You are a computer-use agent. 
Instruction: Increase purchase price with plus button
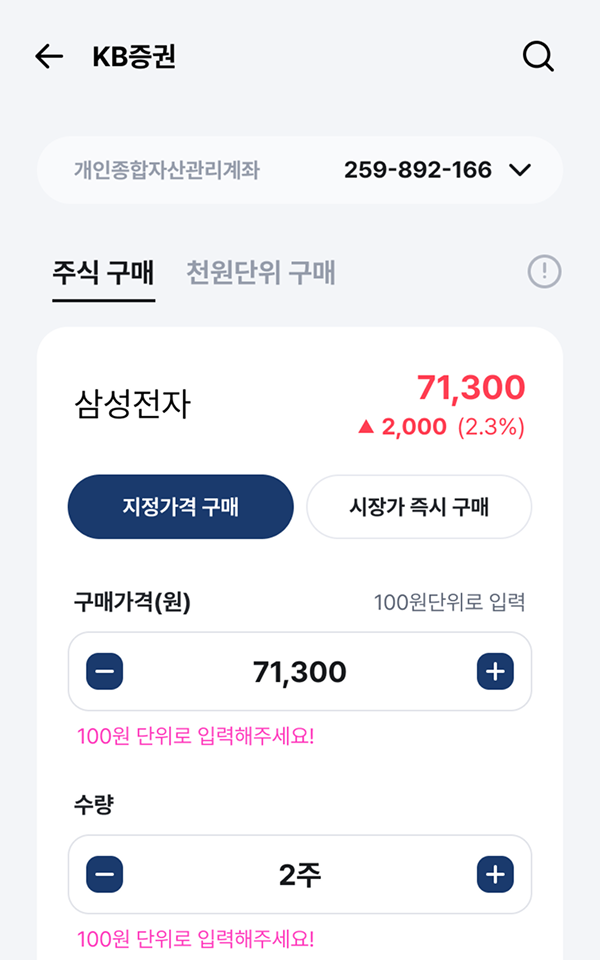click(x=494, y=672)
